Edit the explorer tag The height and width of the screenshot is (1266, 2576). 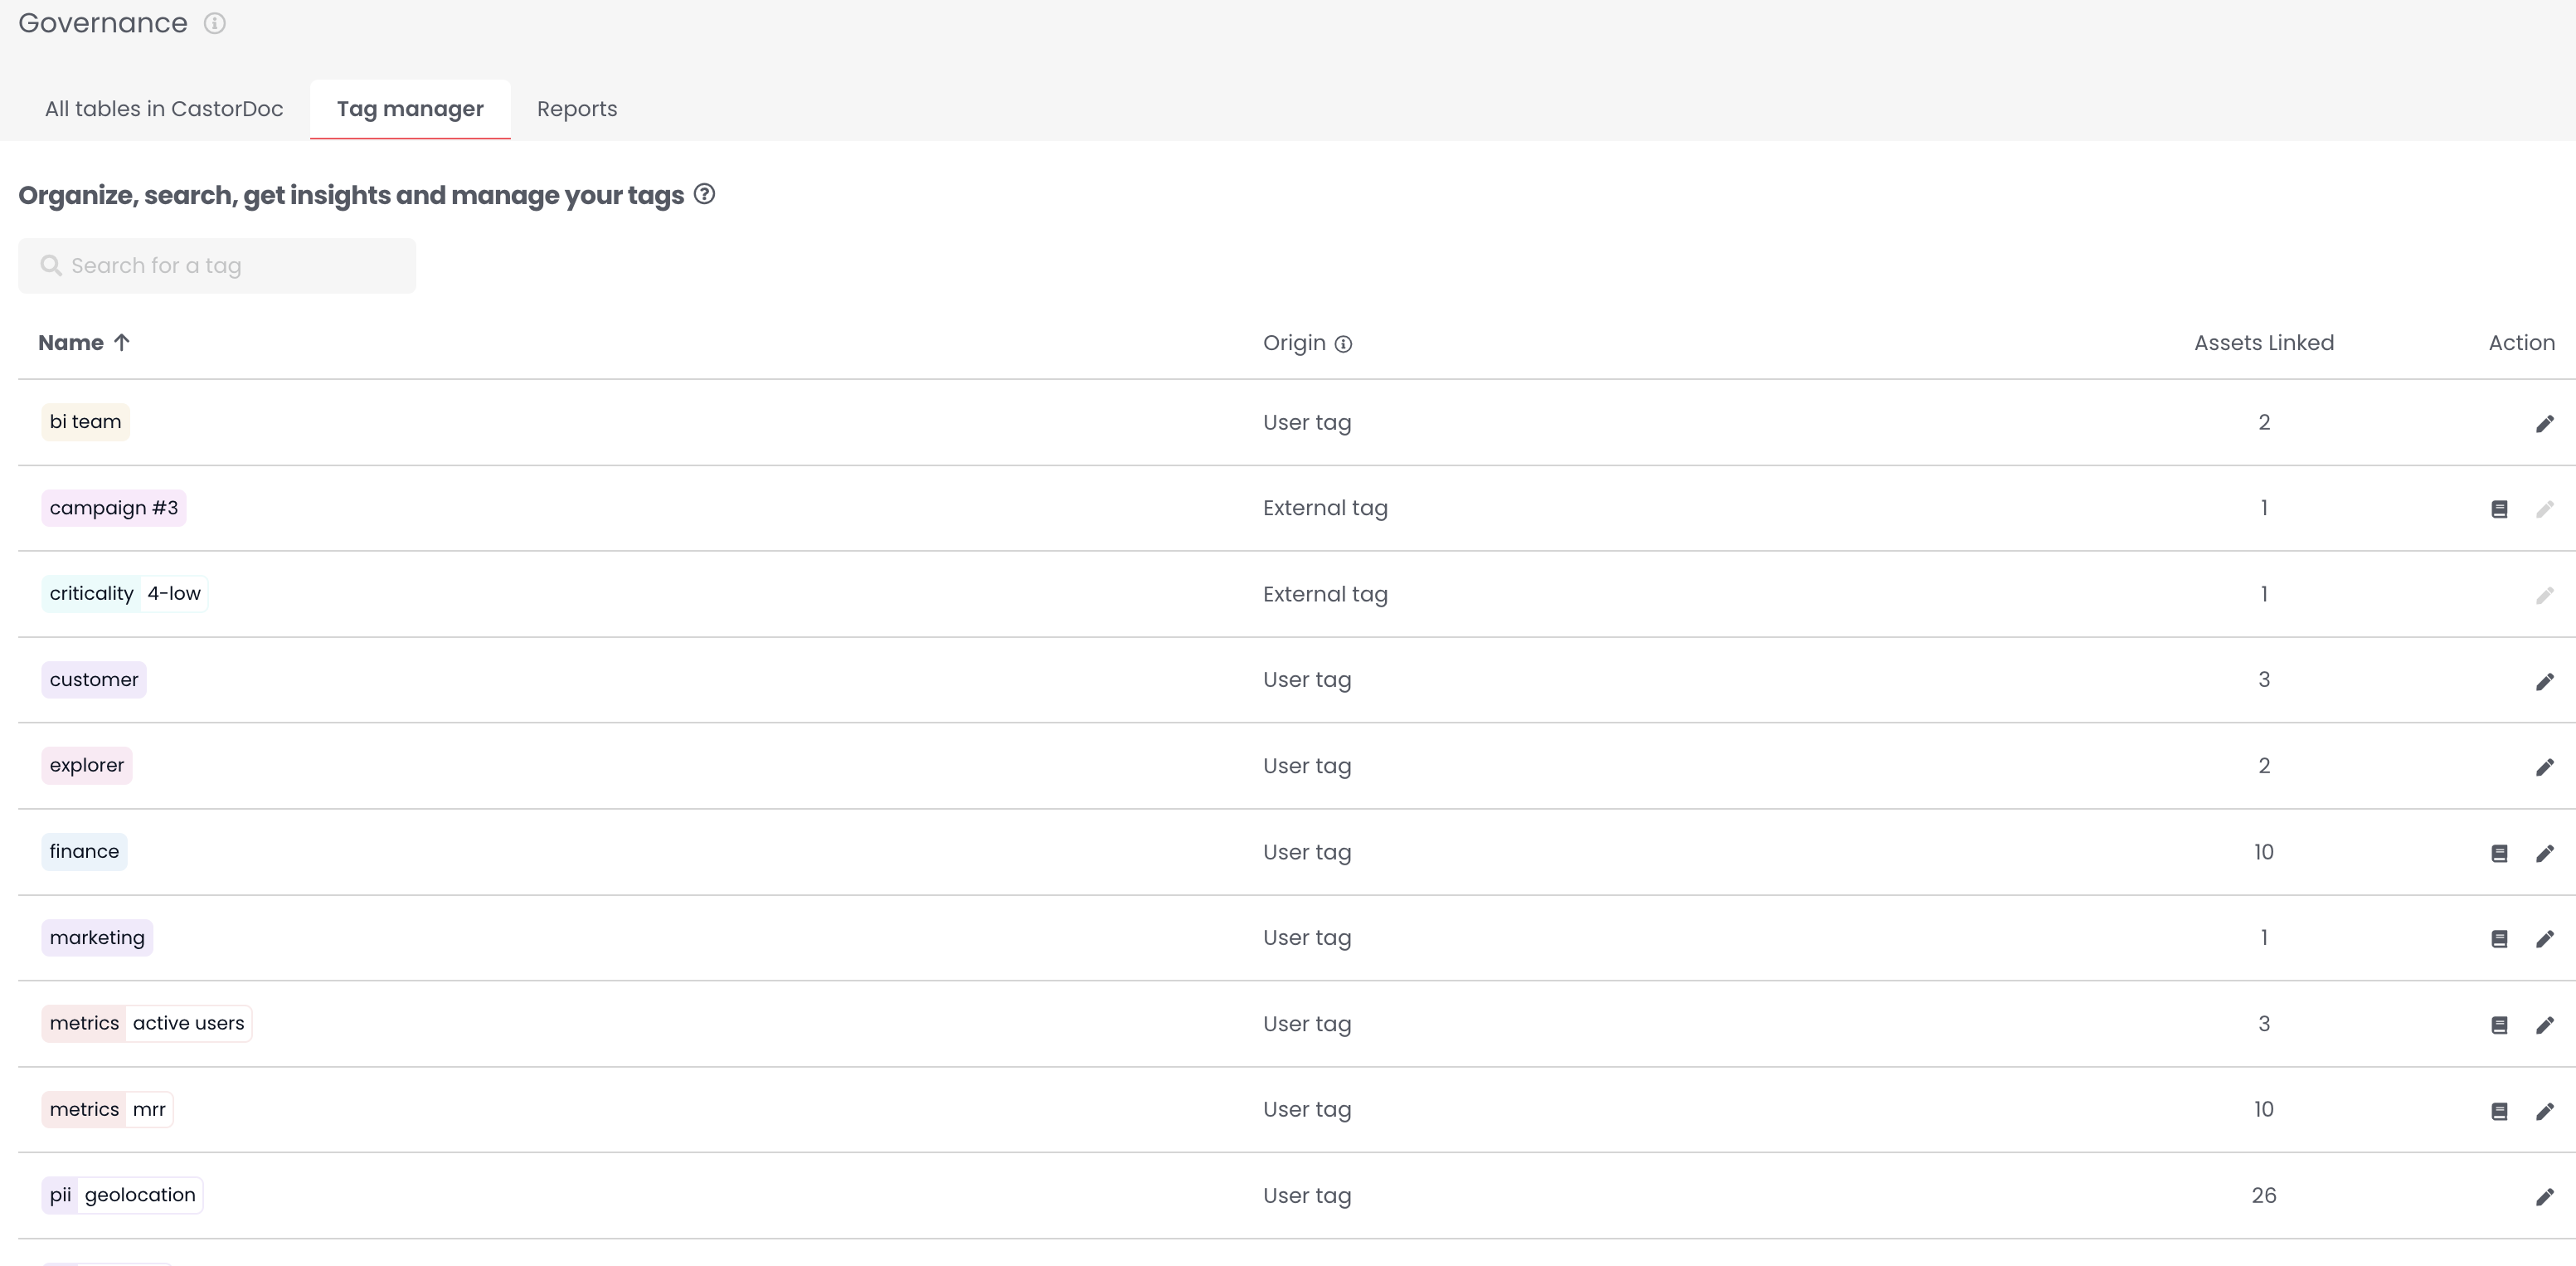(x=2544, y=768)
